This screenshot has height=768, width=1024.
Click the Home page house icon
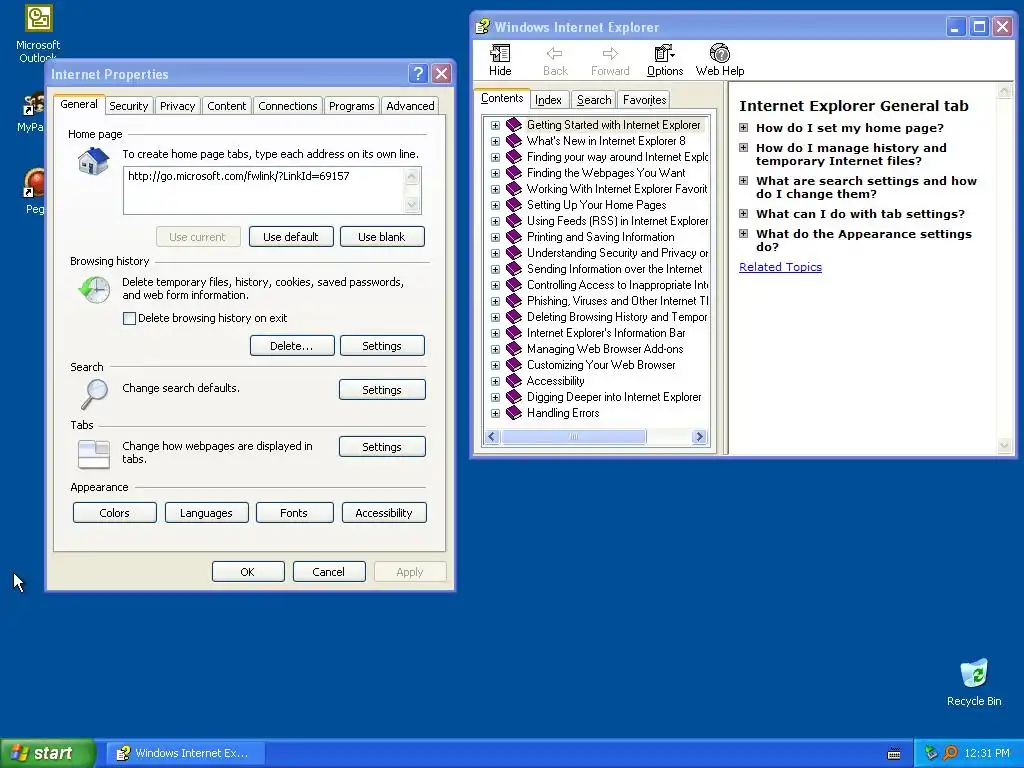[x=93, y=161]
